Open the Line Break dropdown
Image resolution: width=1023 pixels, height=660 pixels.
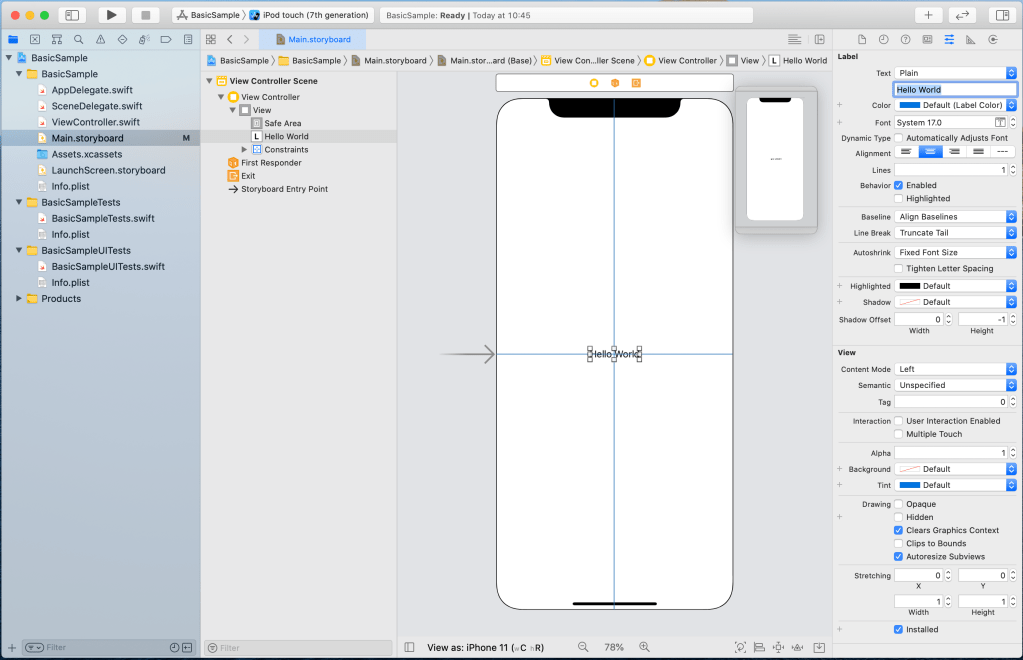[x=955, y=233]
